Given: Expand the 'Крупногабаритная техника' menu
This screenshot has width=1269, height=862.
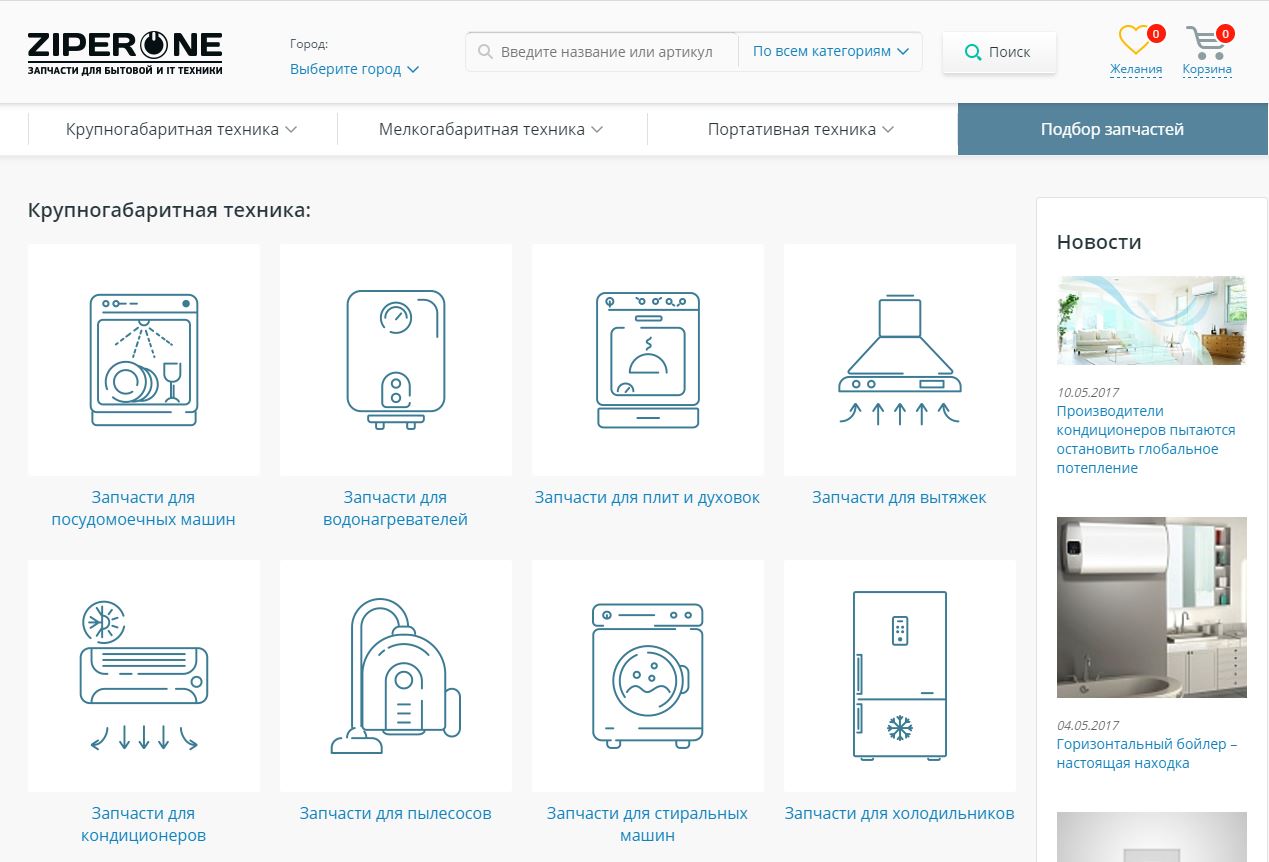Looking at the screenshot, I should (182, 129).
